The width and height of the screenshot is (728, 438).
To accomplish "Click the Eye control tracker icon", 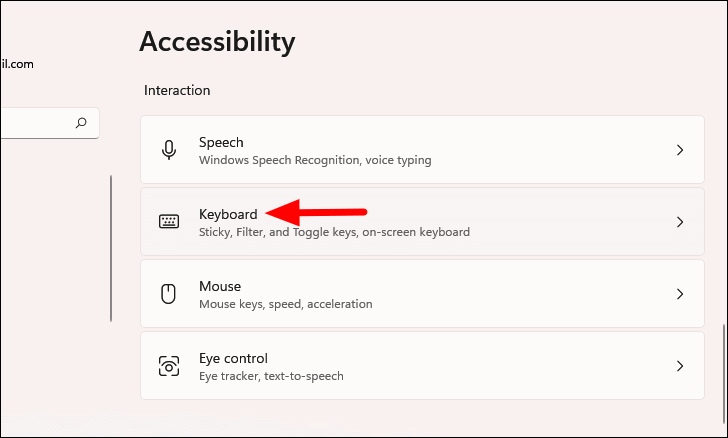I will (169, 366).
